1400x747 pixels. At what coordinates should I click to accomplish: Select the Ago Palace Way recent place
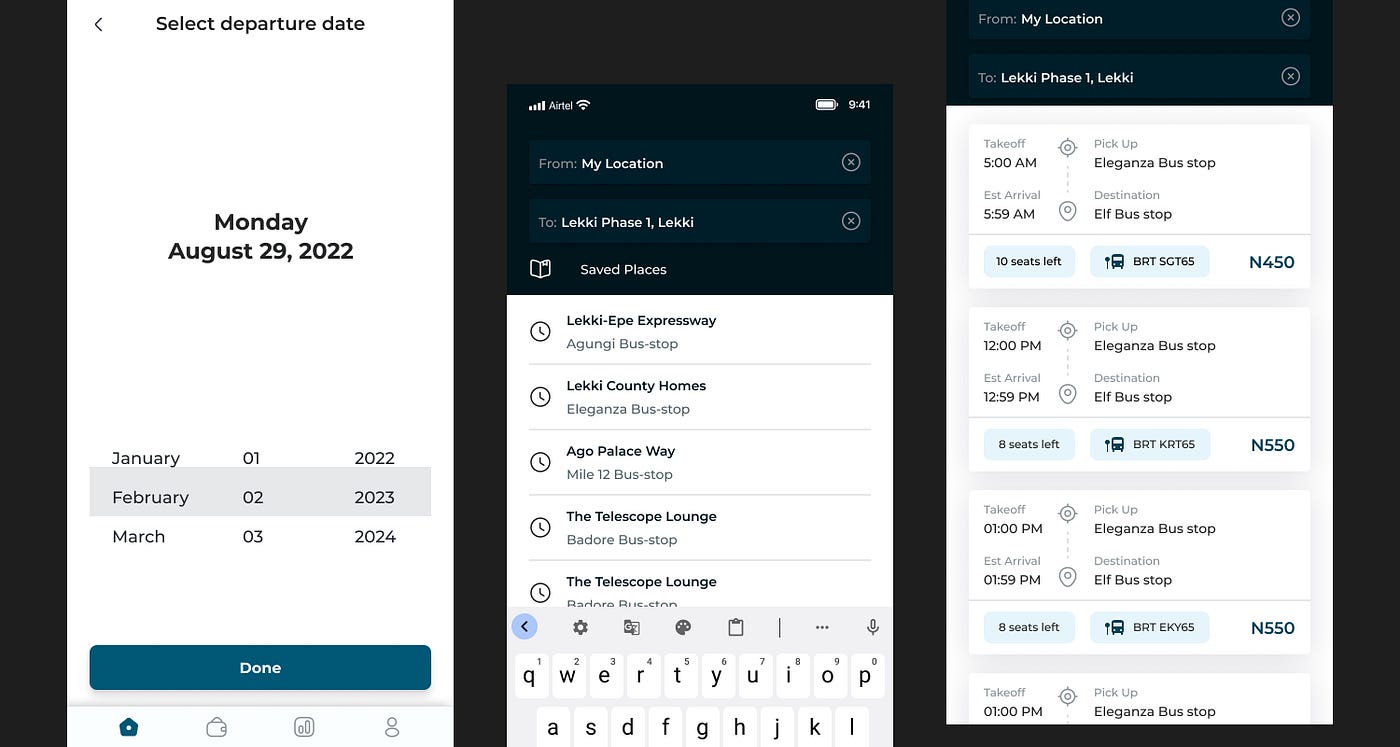pos(700,462)
